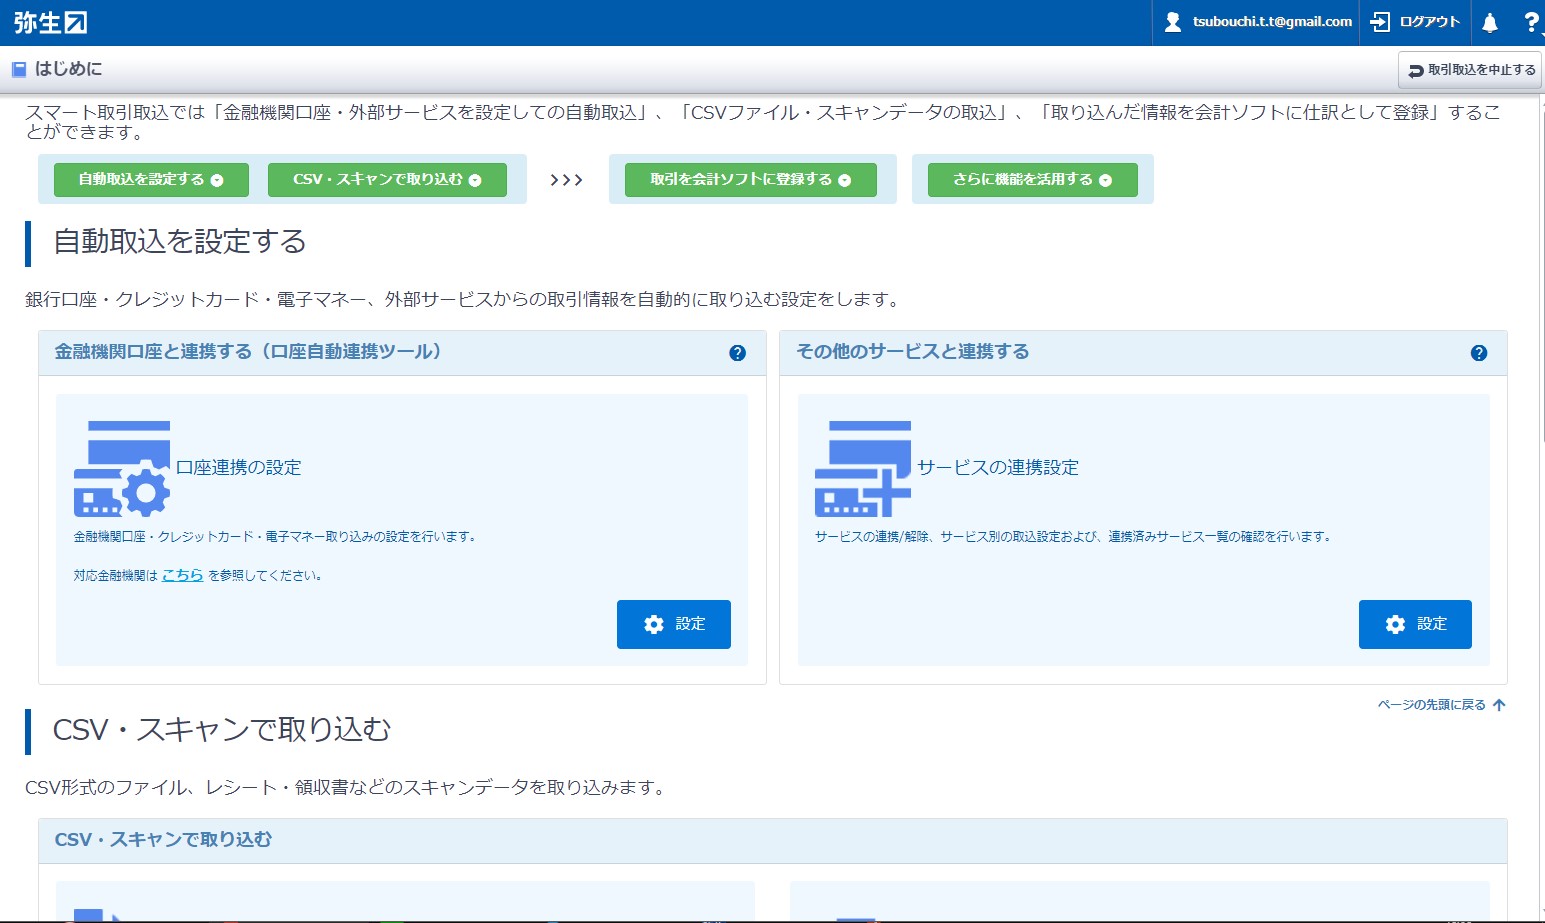Open the help question mark in header
The image size is (1545, 923).
point(1531,22)
